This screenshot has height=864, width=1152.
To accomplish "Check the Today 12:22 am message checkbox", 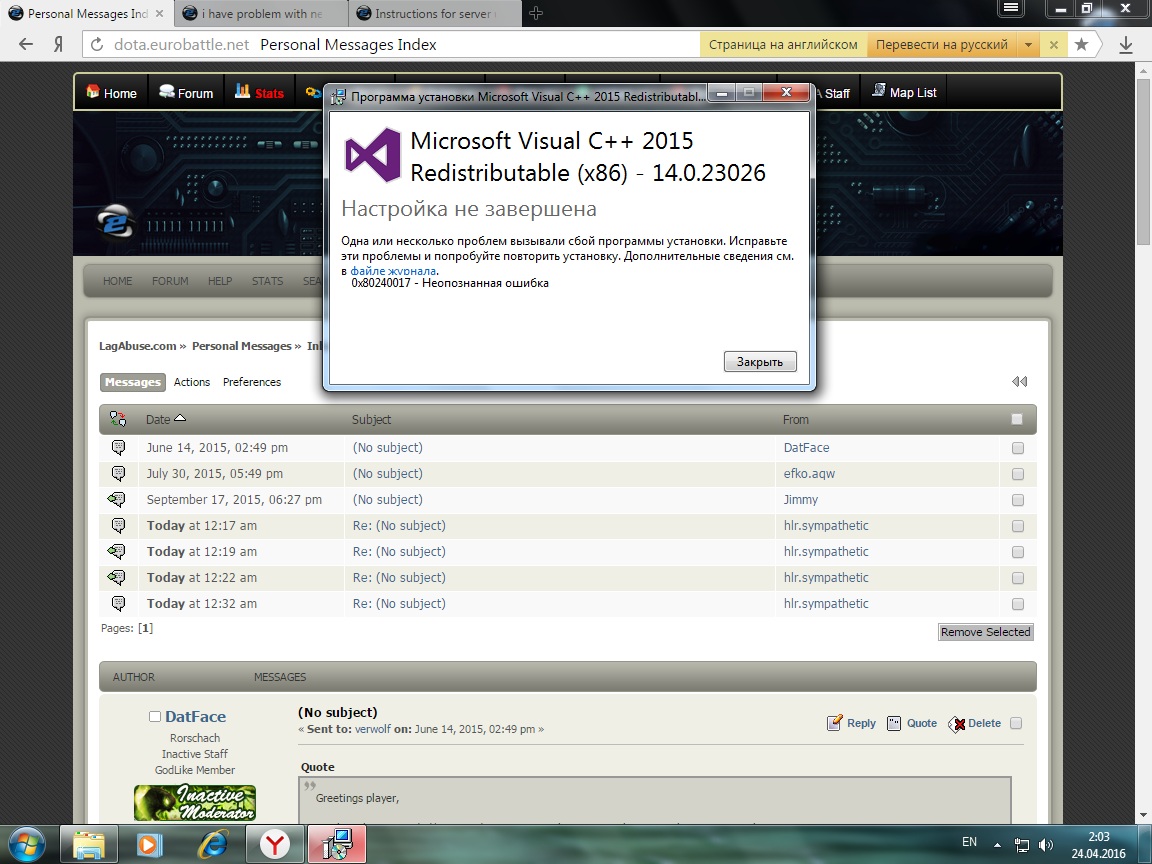I will (x=1018, y=578).
